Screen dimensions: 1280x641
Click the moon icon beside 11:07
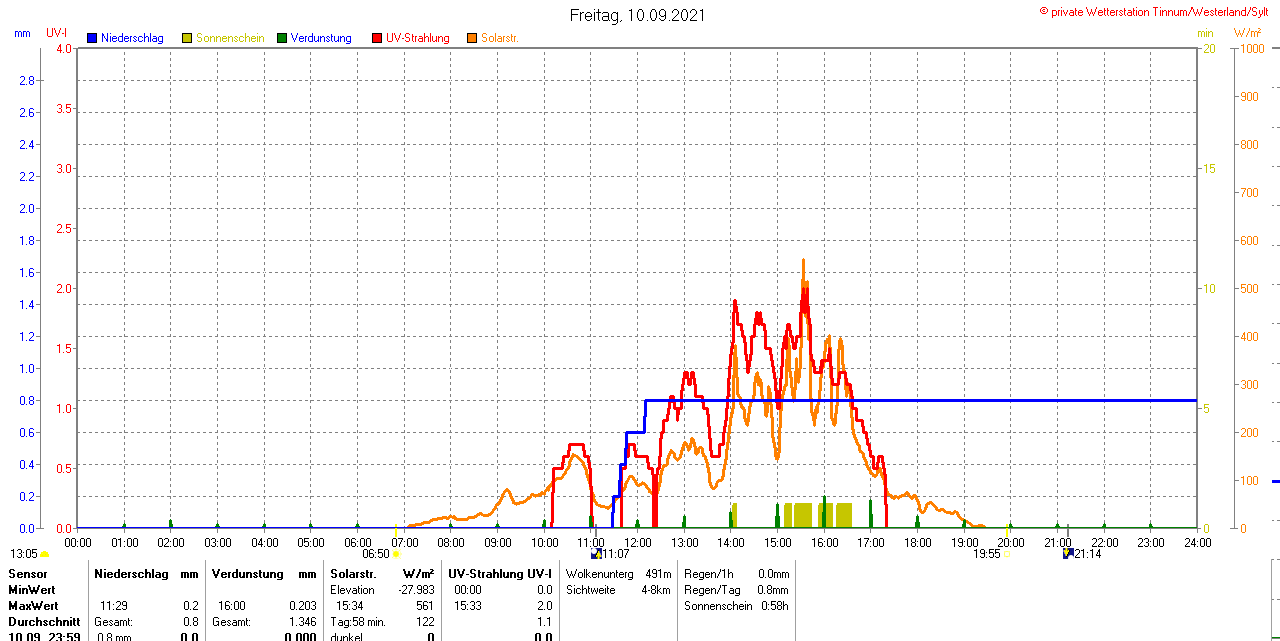596,553
